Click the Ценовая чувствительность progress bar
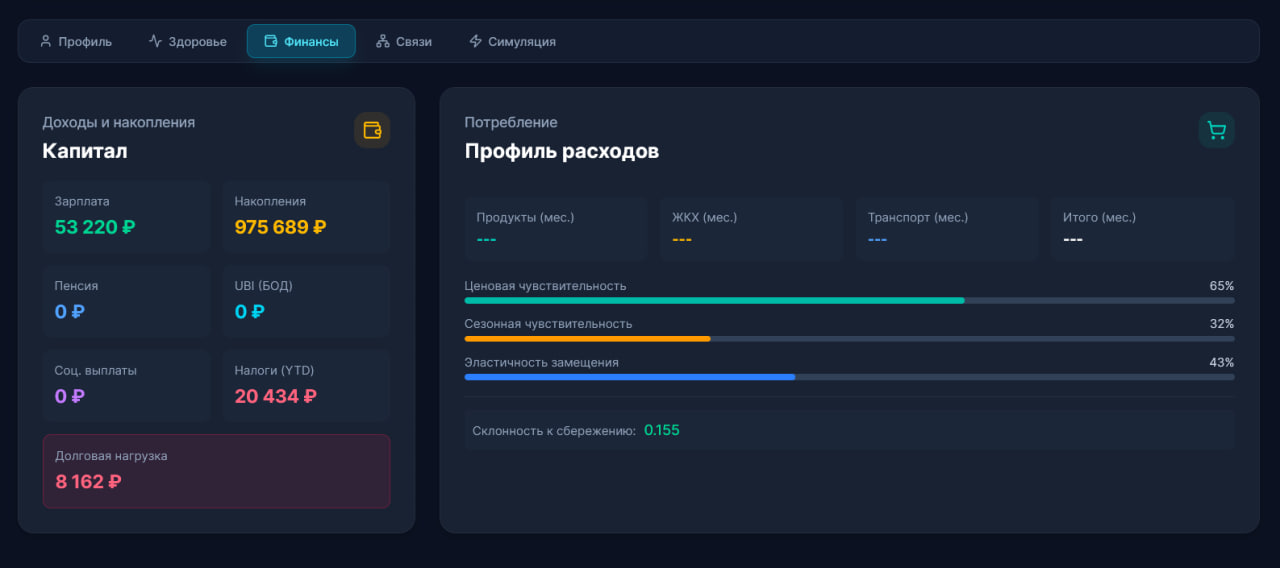Screen dimensions: 1280x568 [849, 300]
